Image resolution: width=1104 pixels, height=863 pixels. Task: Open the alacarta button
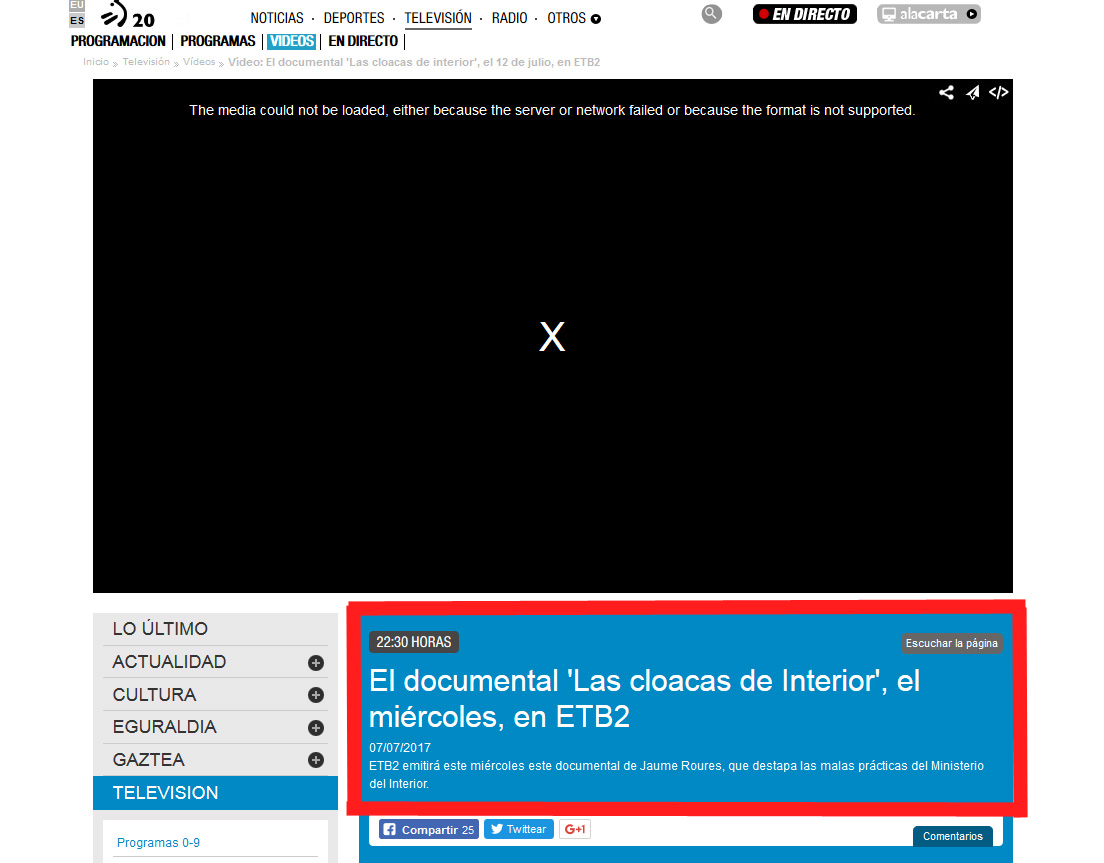[928, 14]
